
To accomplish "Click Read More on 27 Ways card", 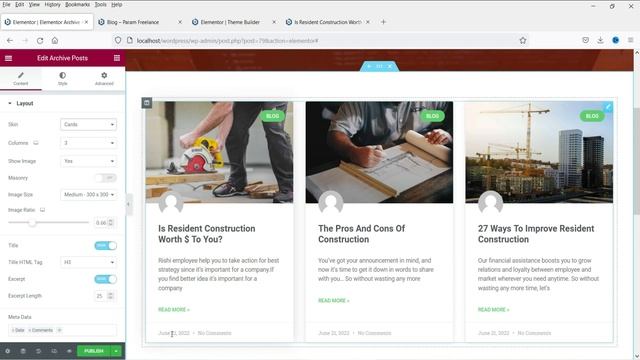I will 493,310.
